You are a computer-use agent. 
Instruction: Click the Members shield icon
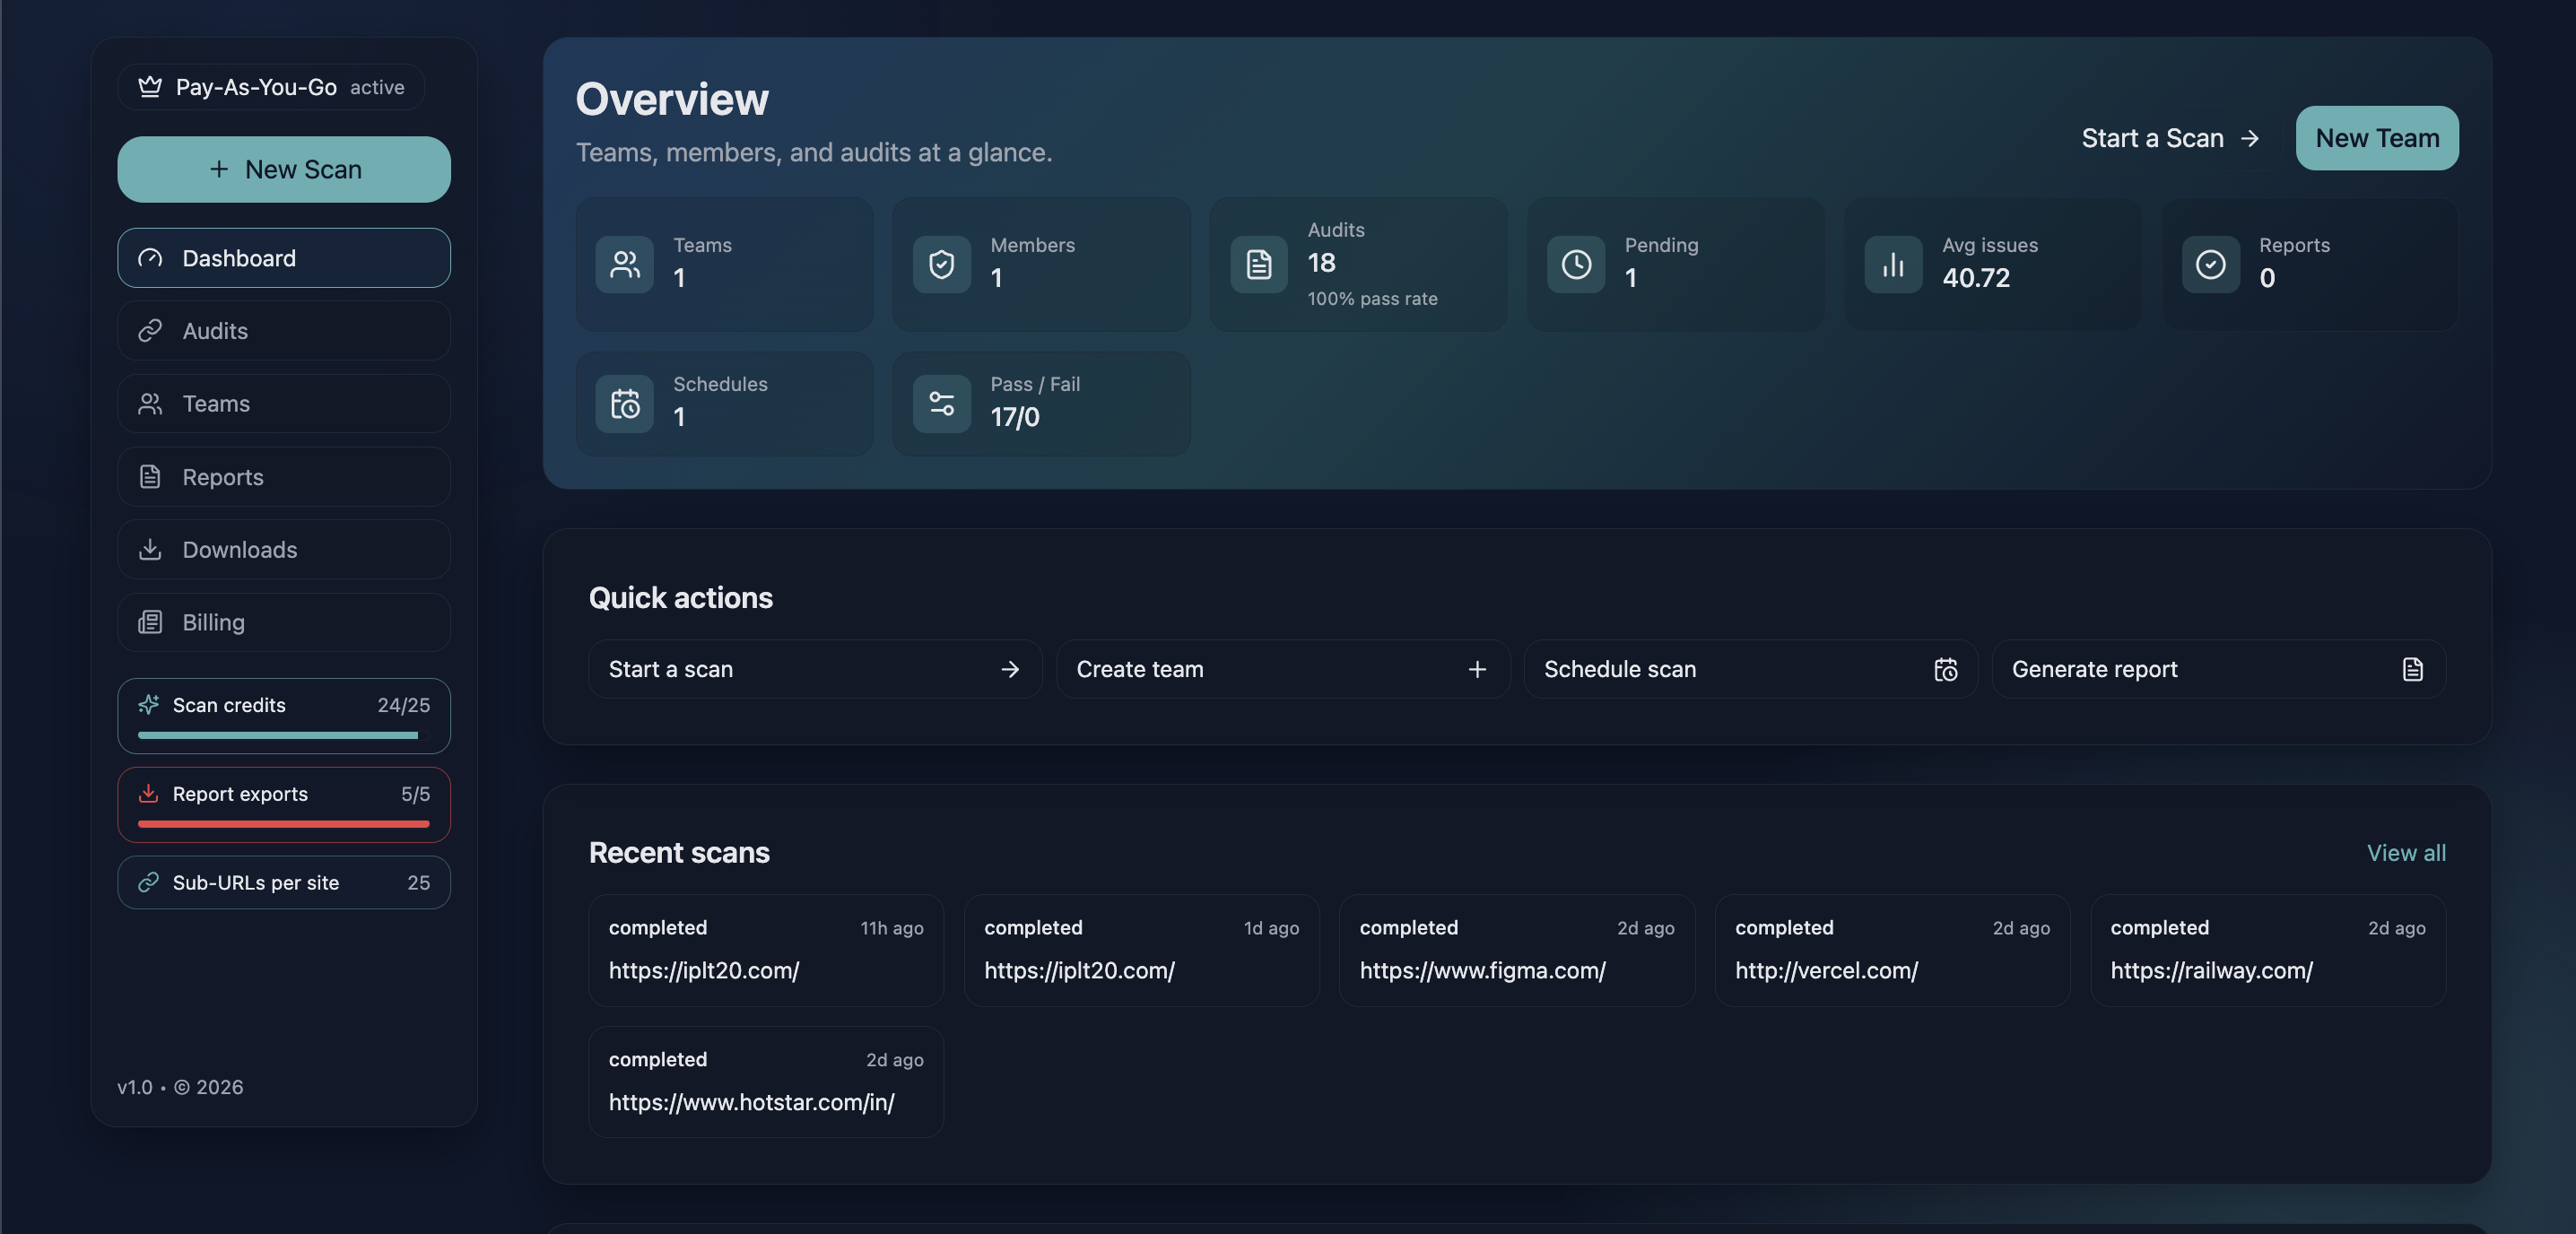tap(941, 264)
